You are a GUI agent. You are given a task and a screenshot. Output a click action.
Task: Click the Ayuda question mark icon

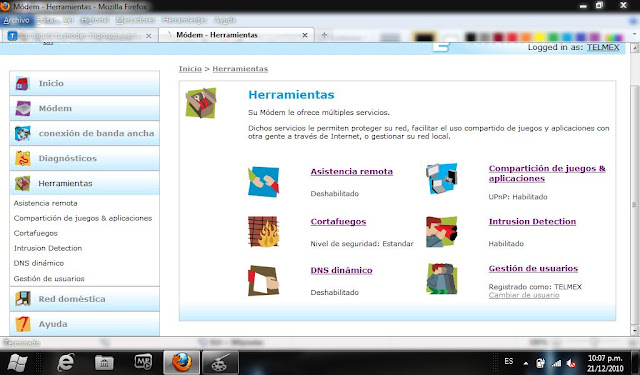pyautogui.click(x=22, y=324)
